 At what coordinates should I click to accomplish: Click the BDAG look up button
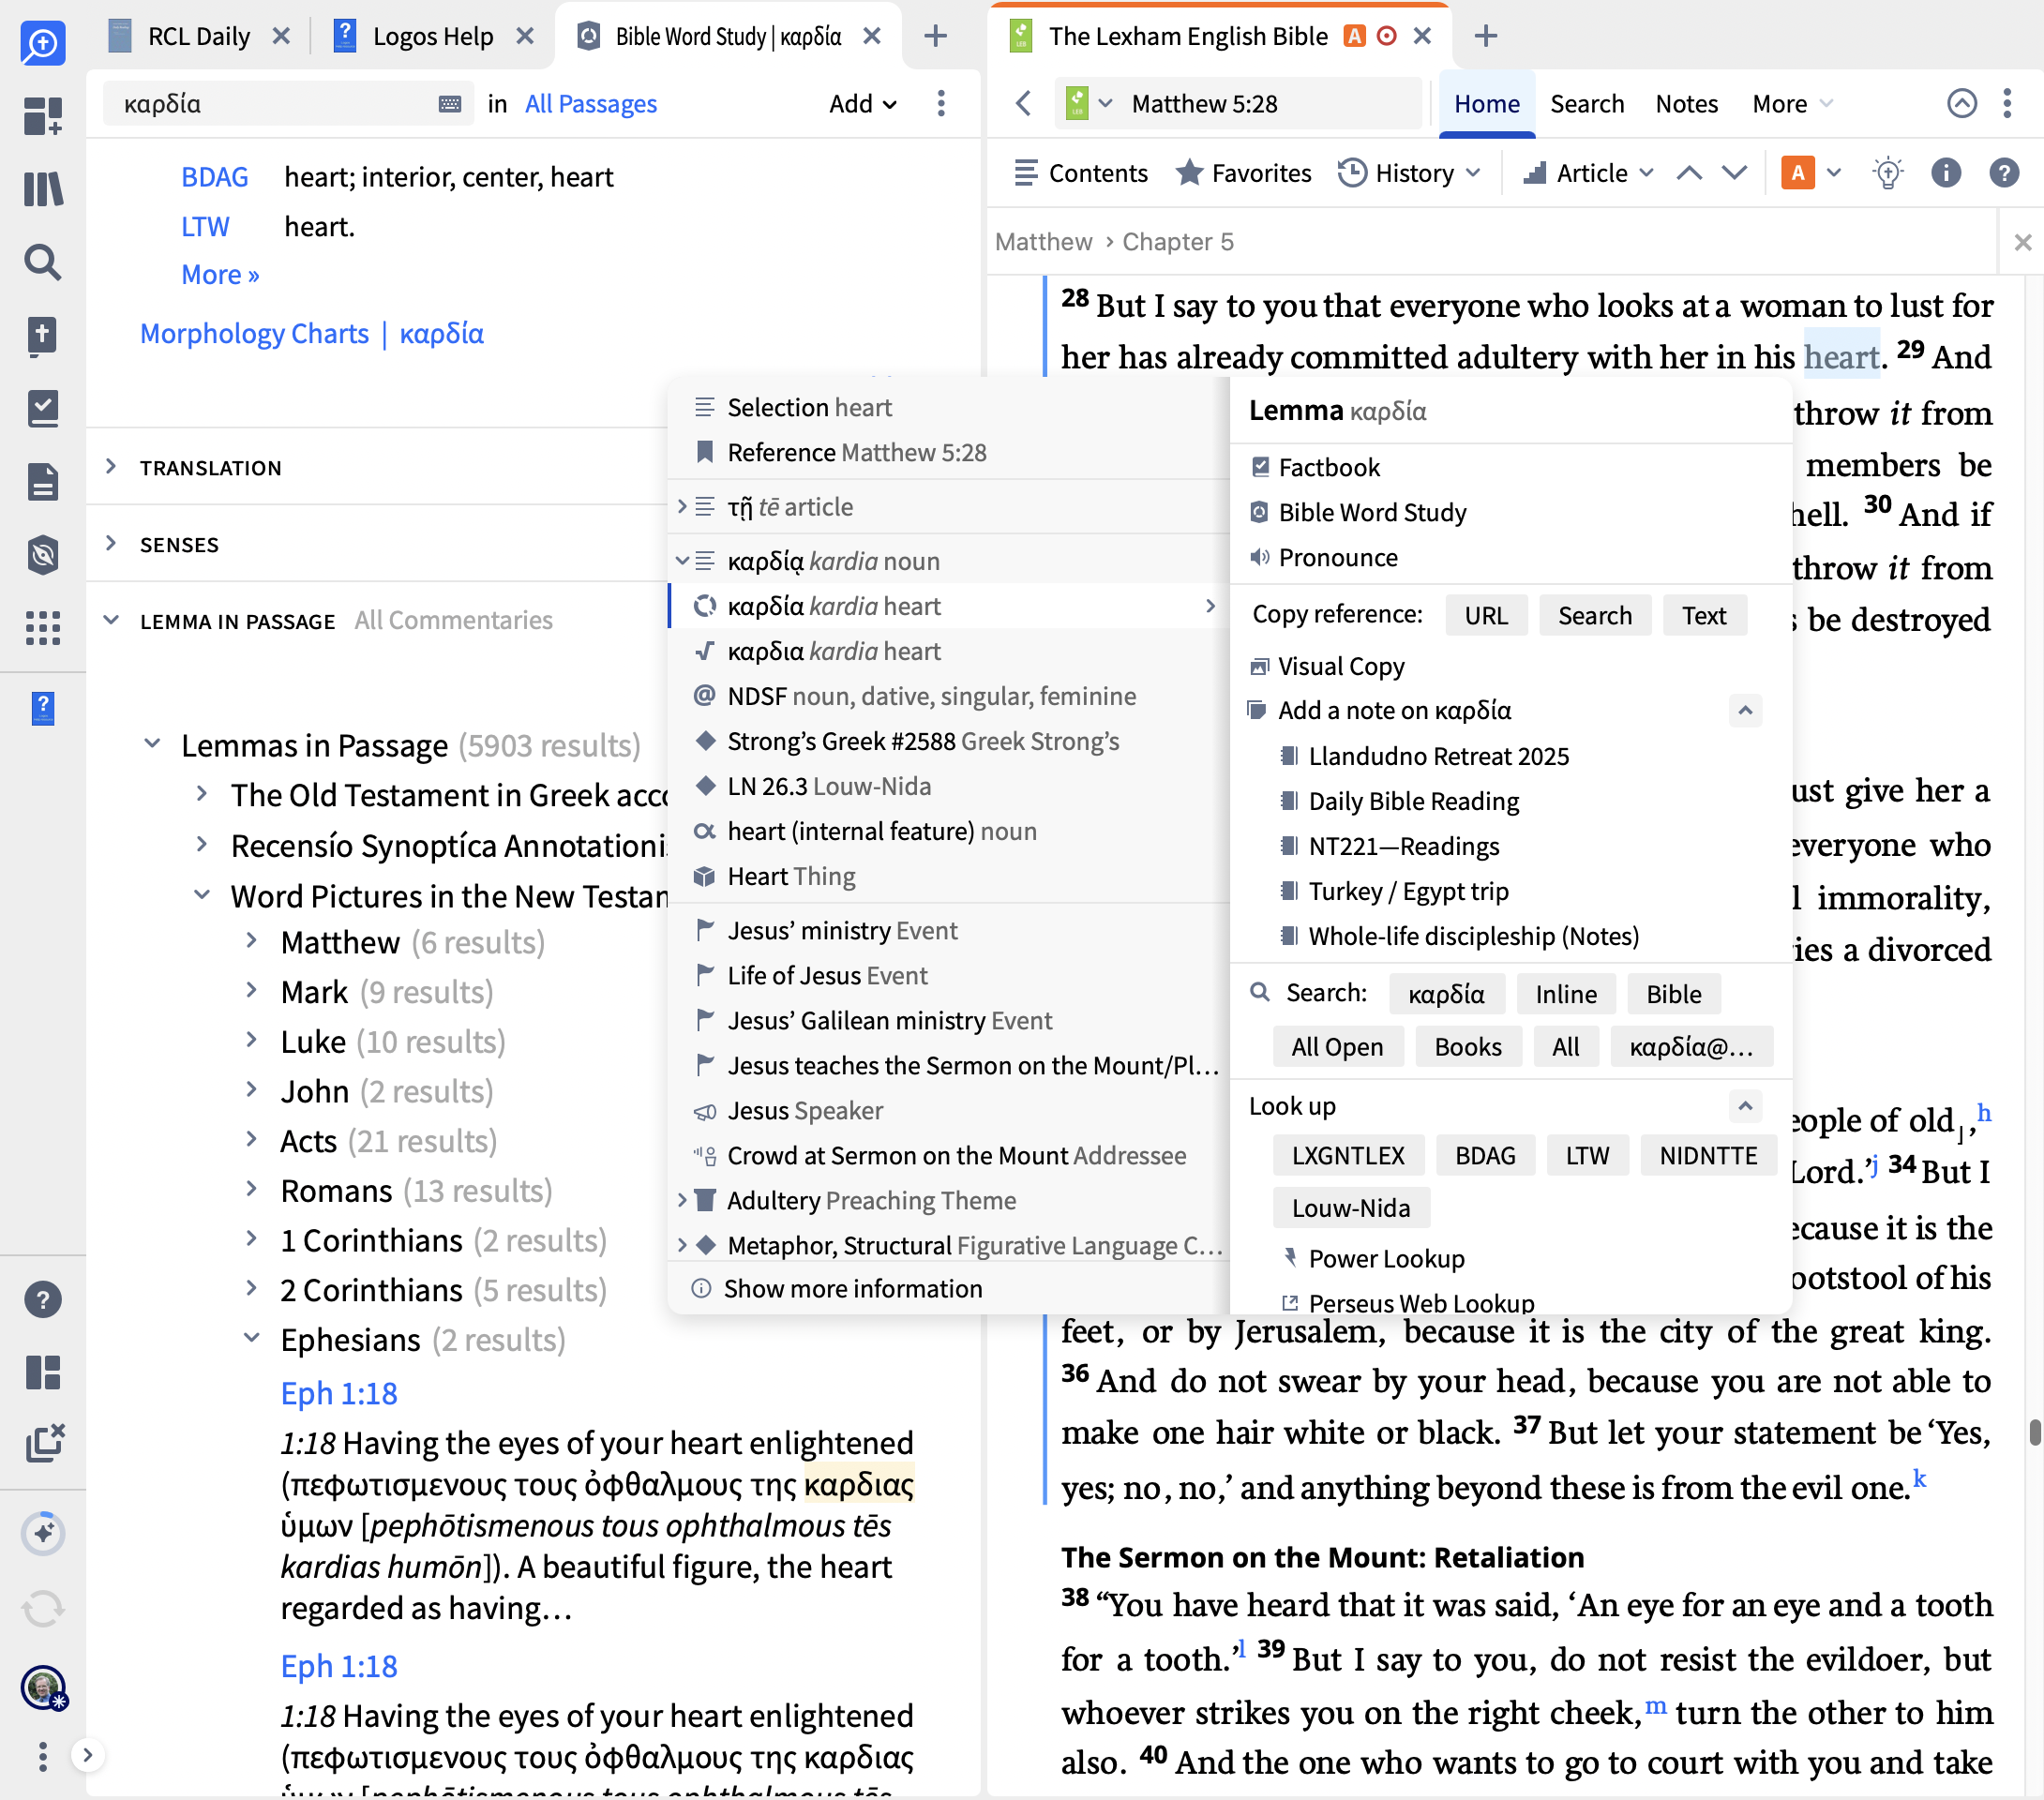[1485, 1156]
